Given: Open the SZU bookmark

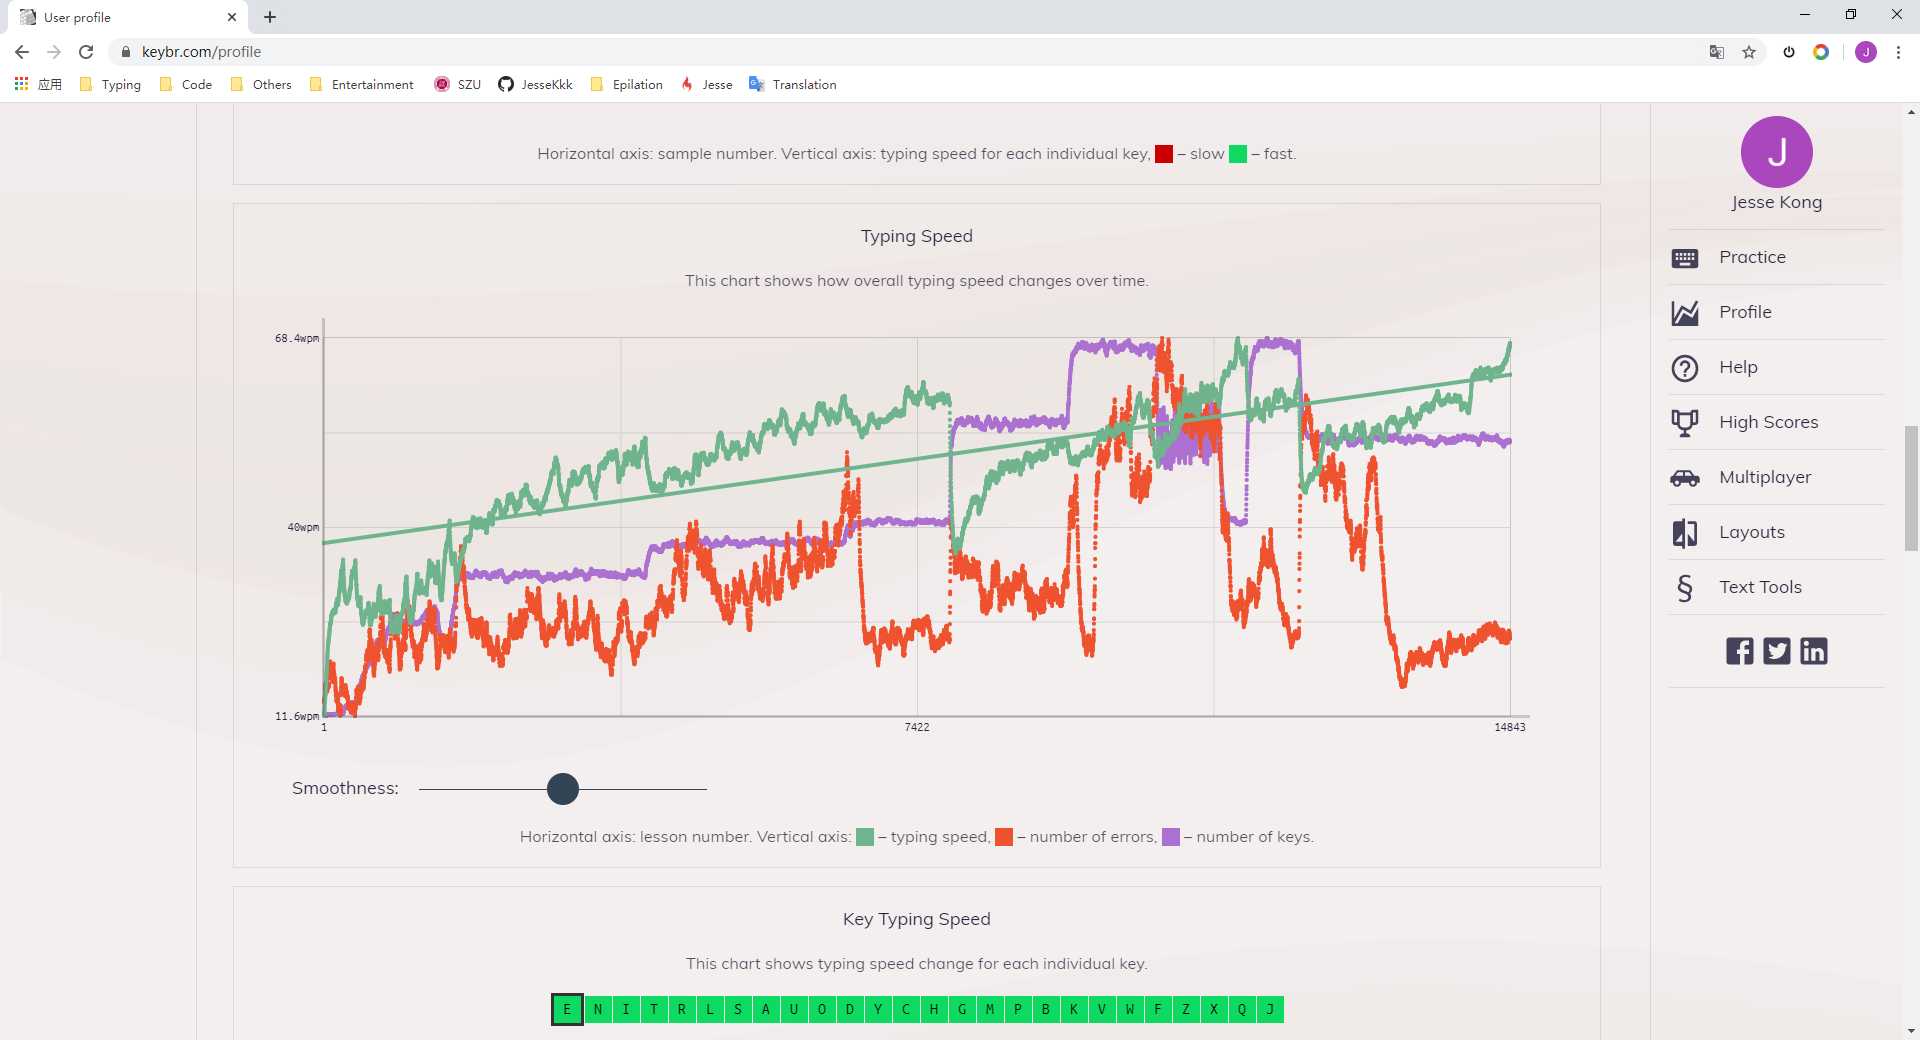Looking at the screenshot, I should (457, 85).
